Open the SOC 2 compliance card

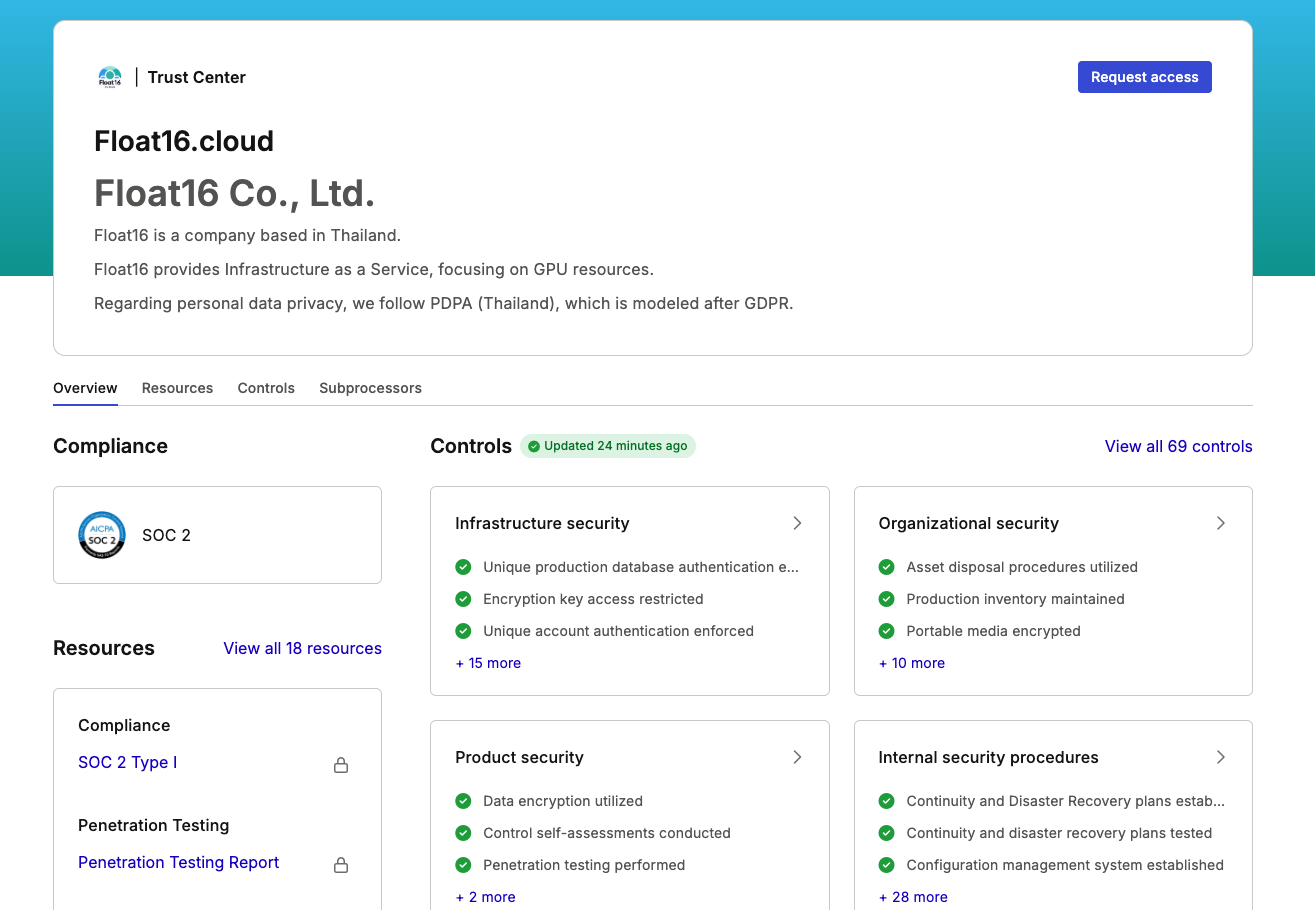[x=217, y=535]
